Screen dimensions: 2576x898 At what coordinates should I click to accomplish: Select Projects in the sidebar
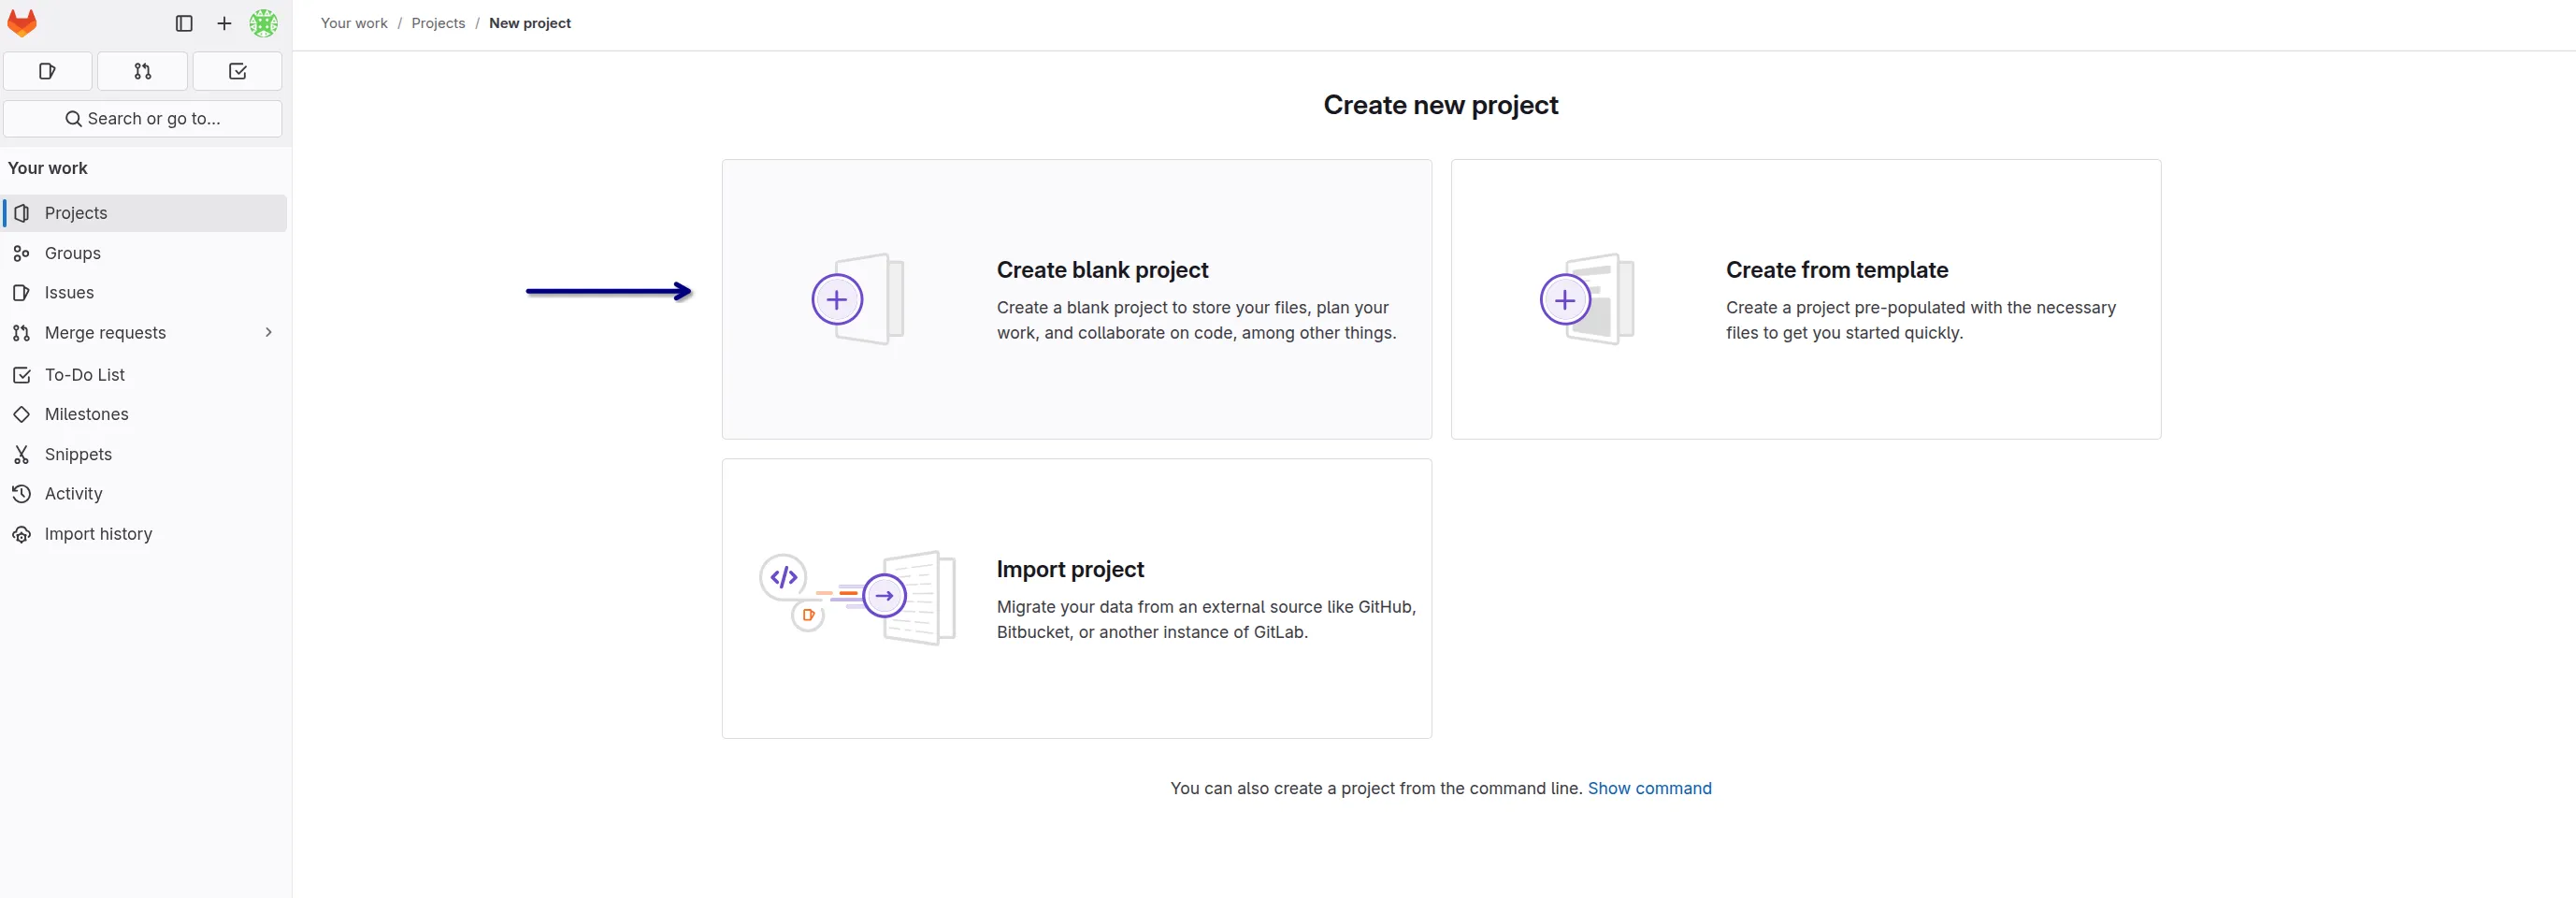click(76, 212)
